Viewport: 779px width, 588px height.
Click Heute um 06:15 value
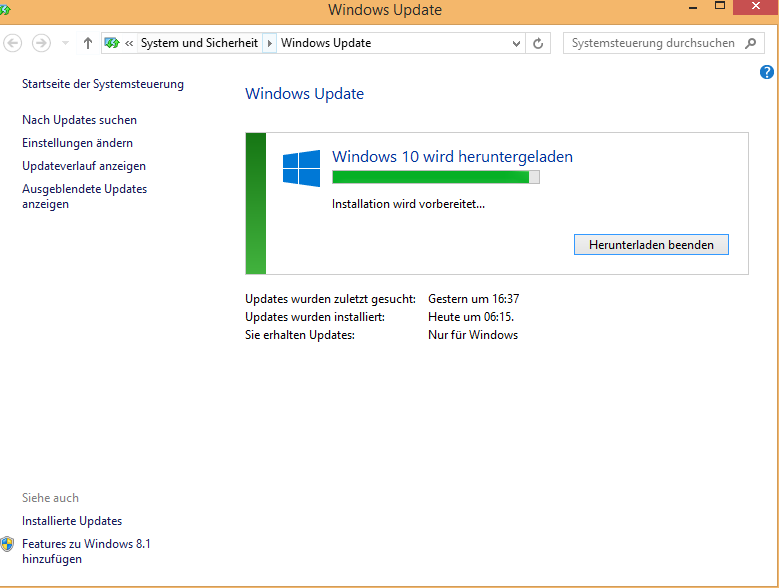tap(471, 317)
